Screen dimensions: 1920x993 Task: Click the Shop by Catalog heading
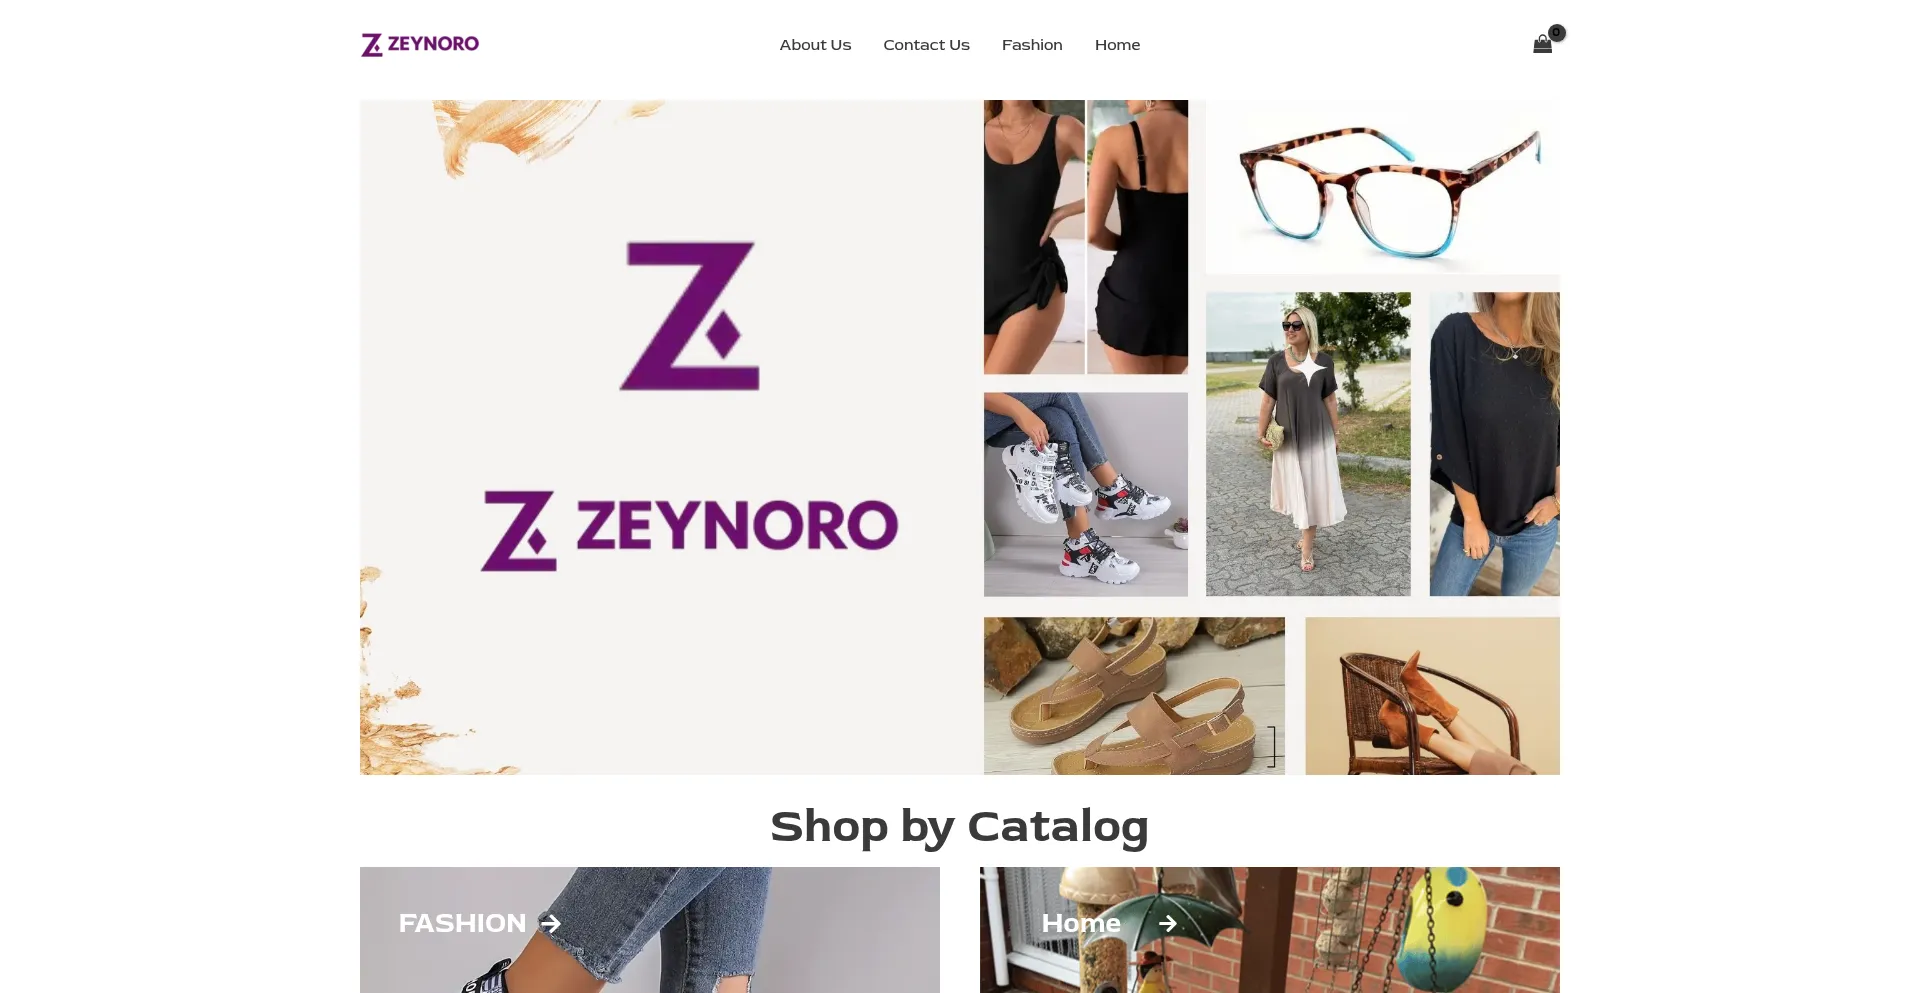click(x=959, y=827)
